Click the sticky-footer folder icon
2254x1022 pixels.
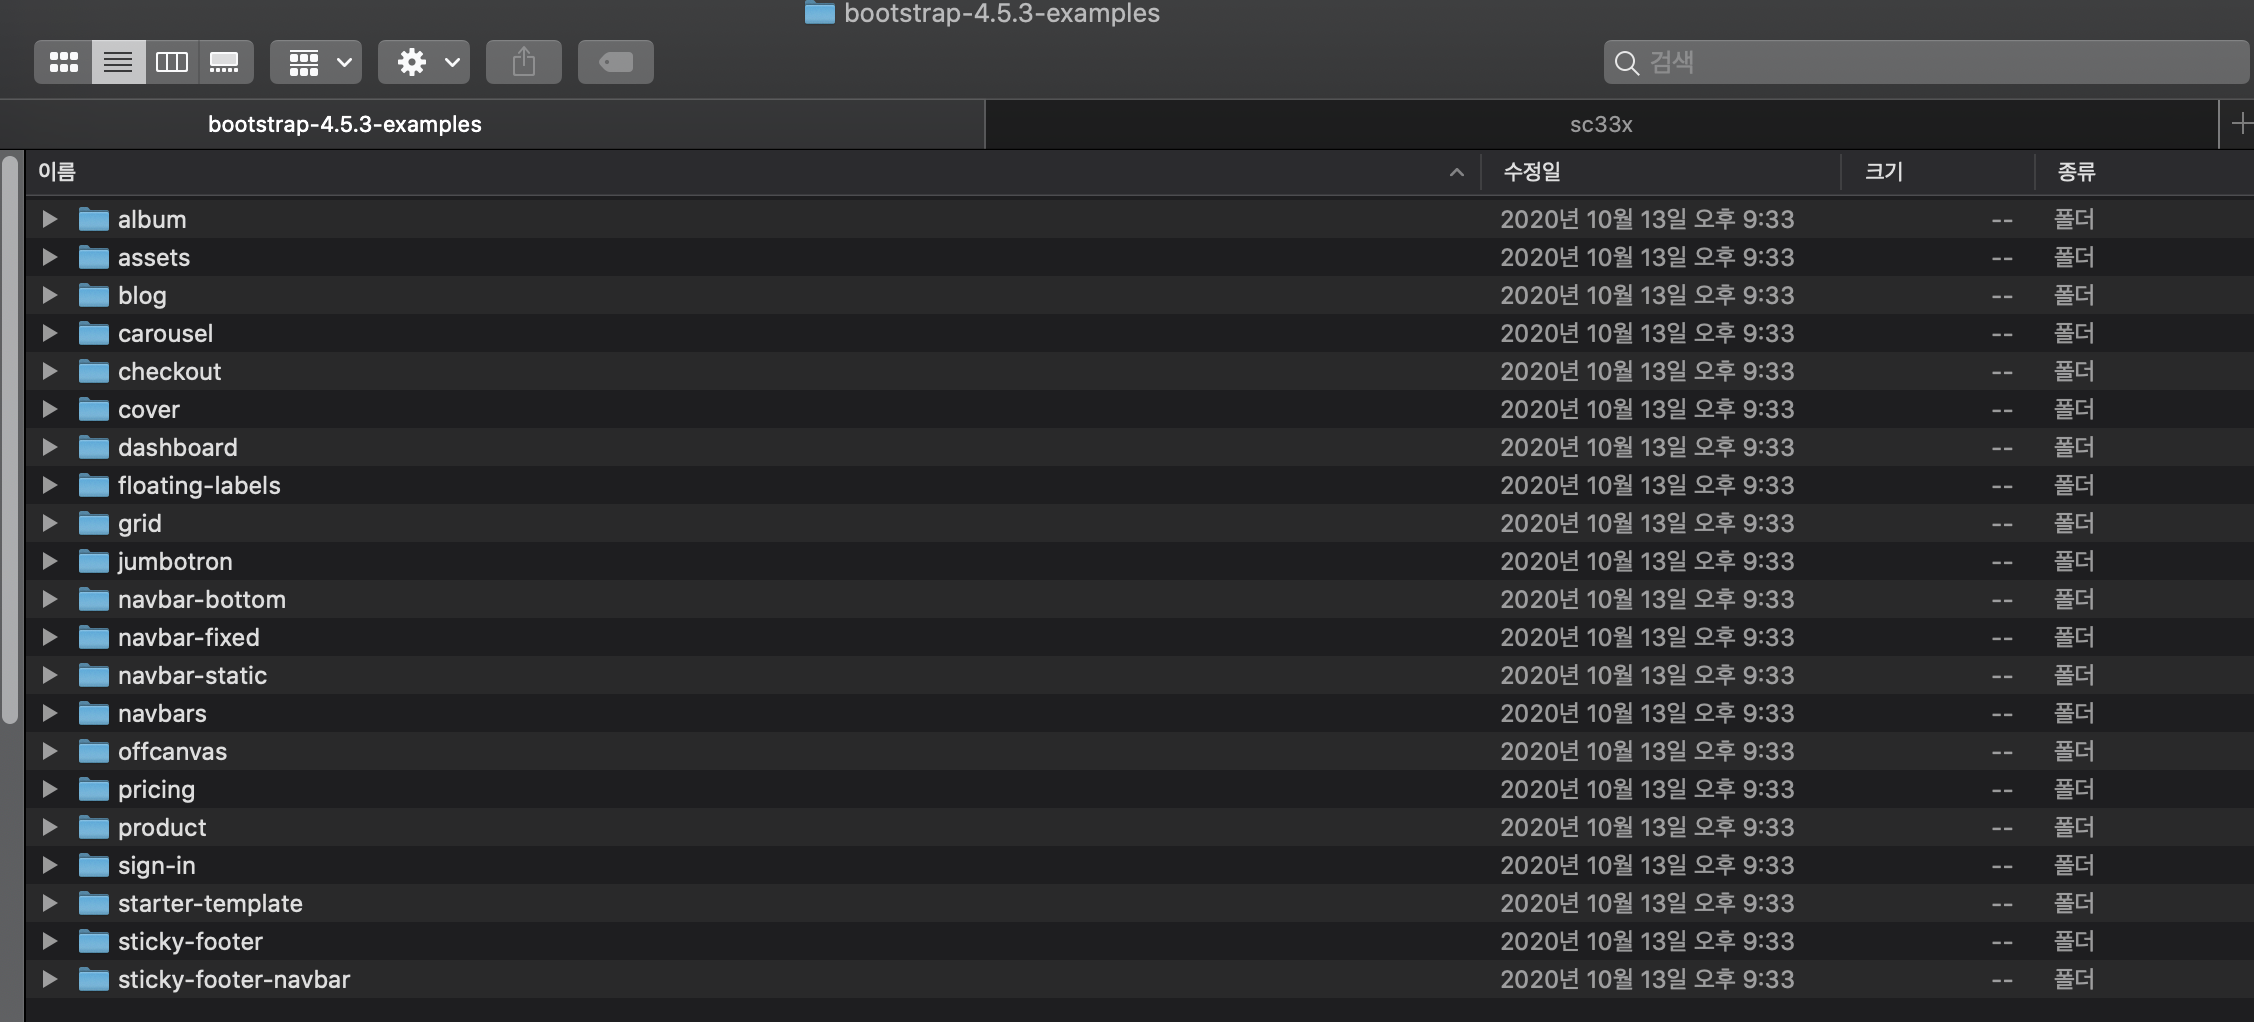coord(94,941)
